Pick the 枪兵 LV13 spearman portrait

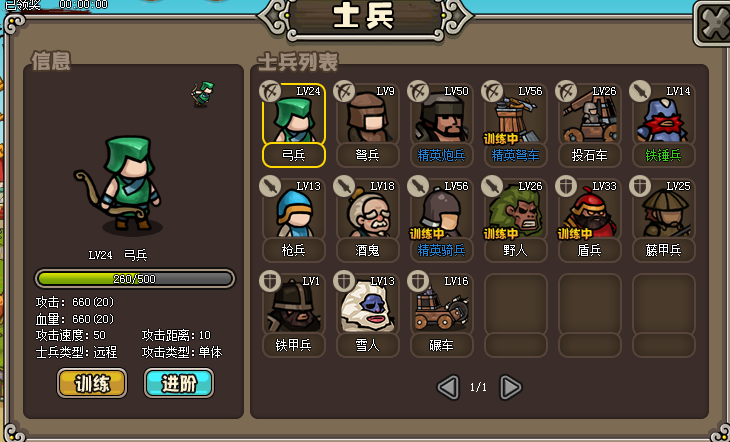point(293,210)
